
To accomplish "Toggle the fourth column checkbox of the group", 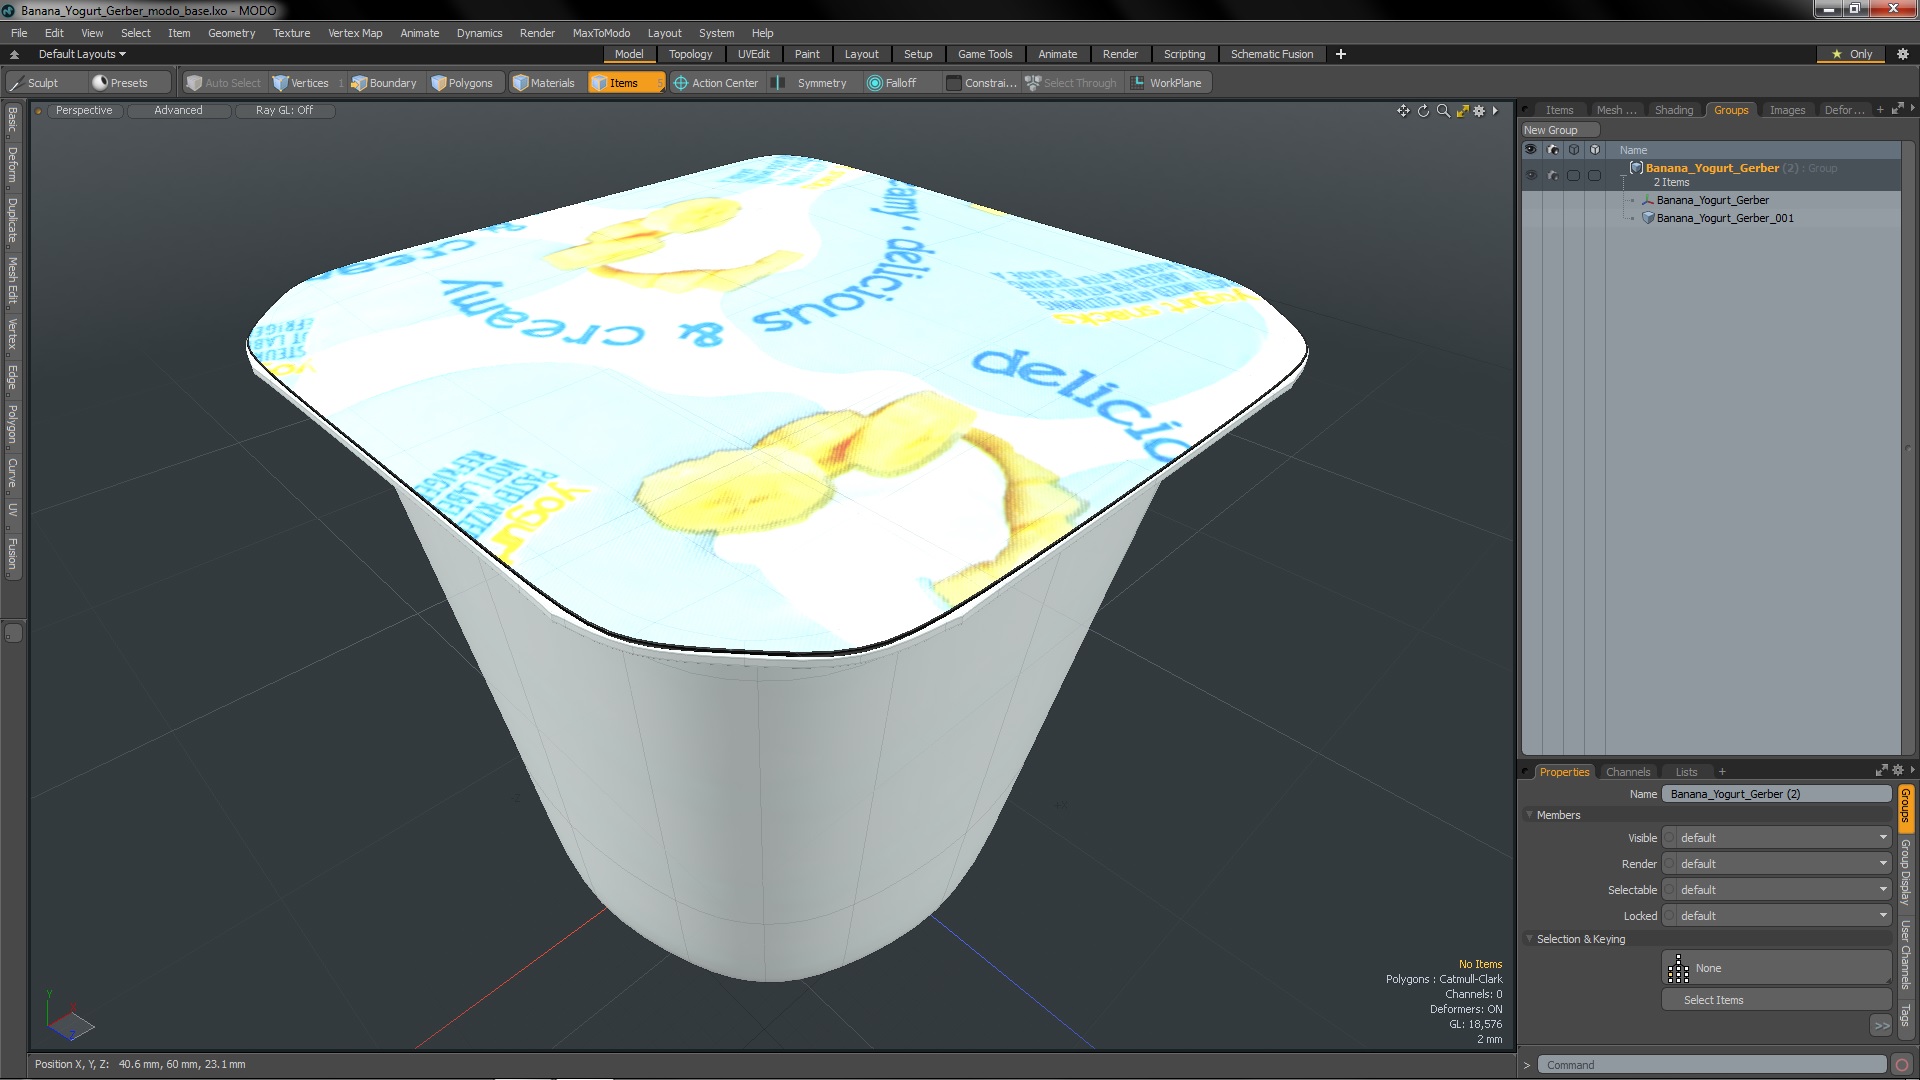I will point(1594,175).
